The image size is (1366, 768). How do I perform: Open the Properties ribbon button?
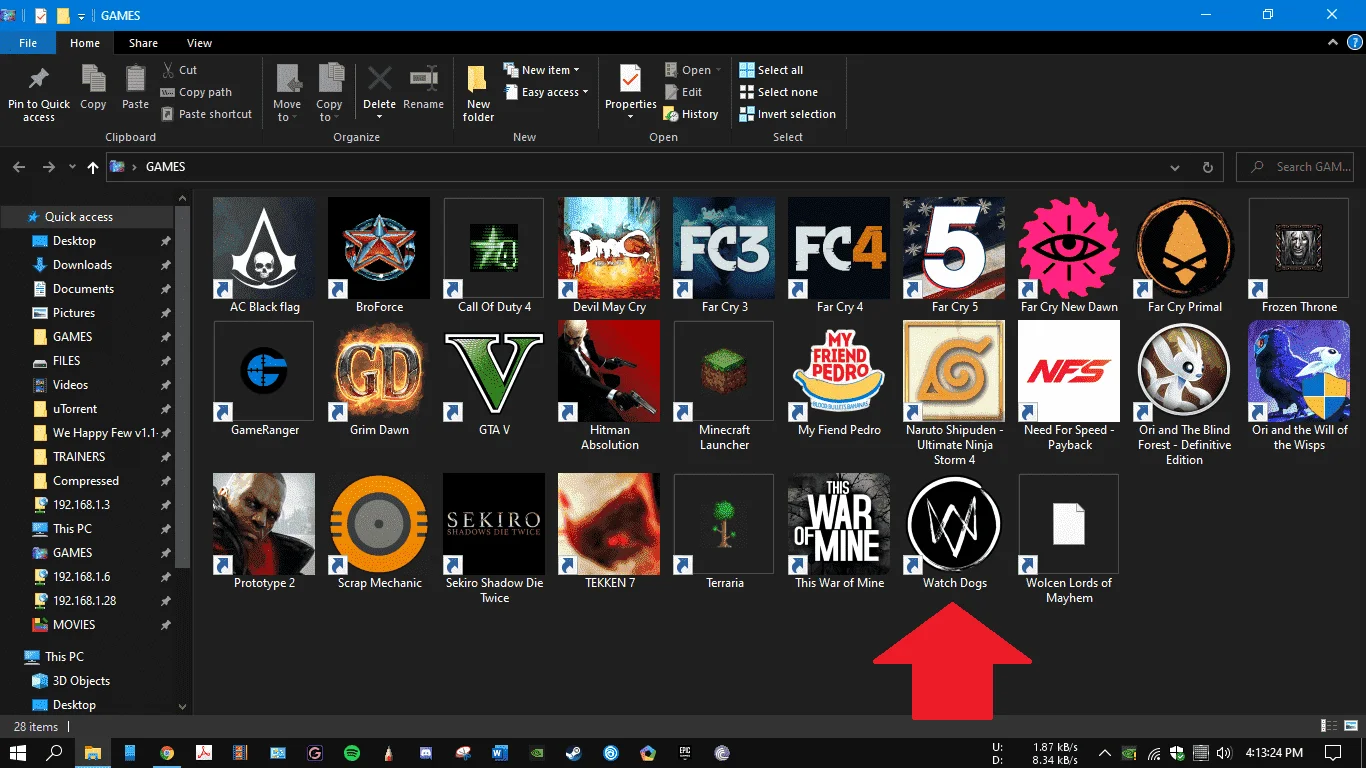[631, 94]
